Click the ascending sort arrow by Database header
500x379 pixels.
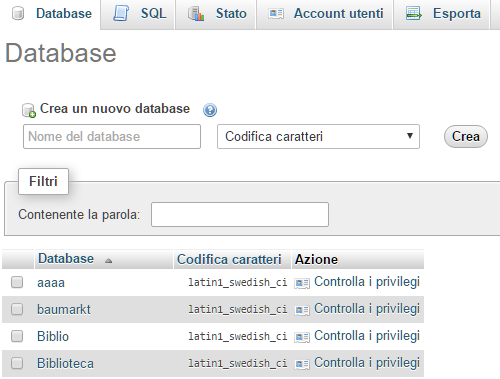tap(108, 261)
